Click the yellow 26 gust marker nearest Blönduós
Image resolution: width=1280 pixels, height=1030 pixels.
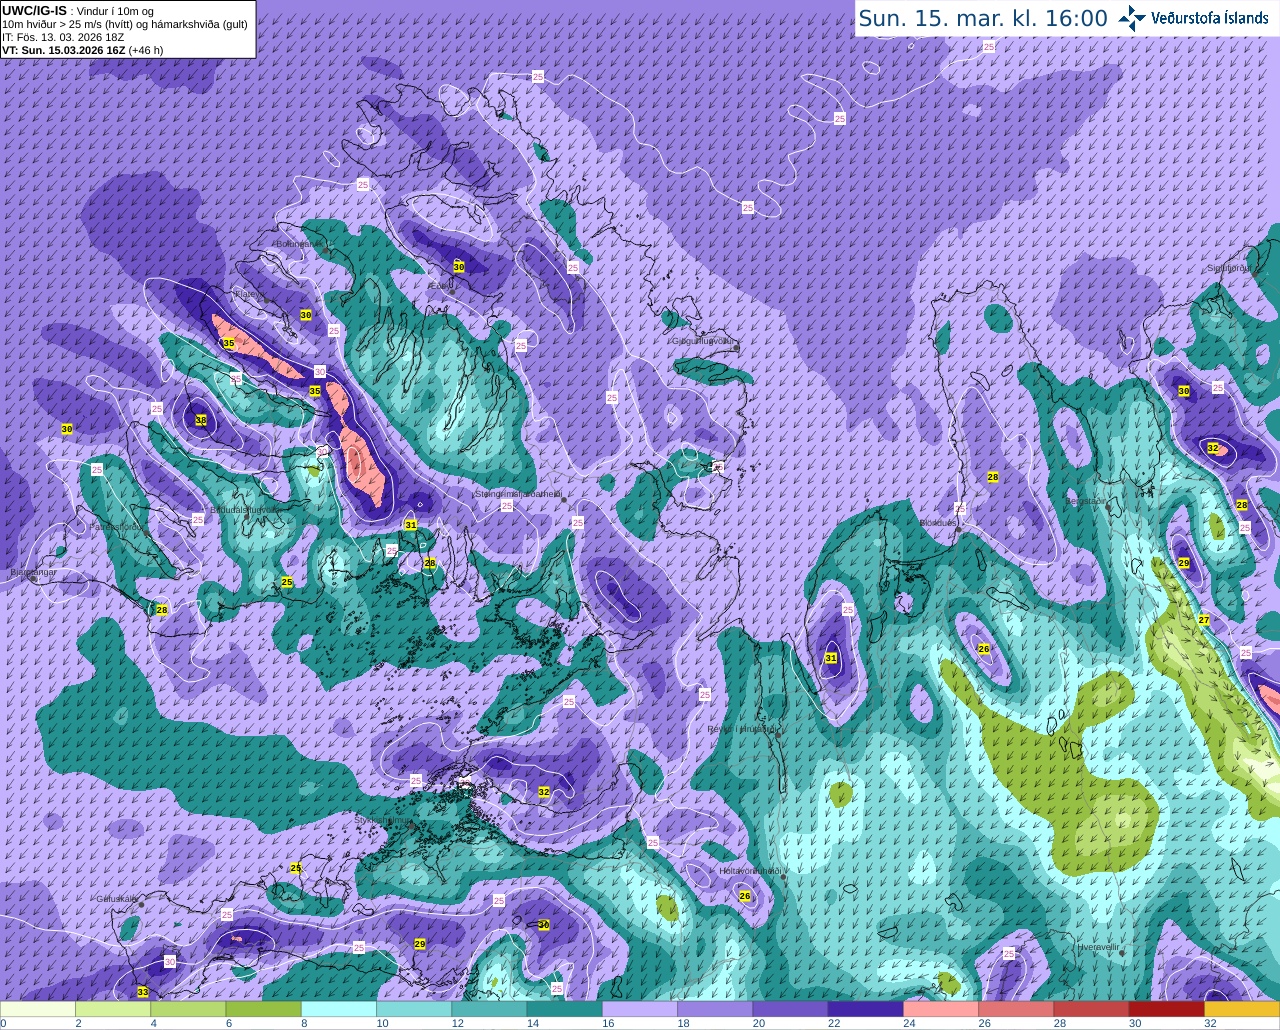coord(983,649)
